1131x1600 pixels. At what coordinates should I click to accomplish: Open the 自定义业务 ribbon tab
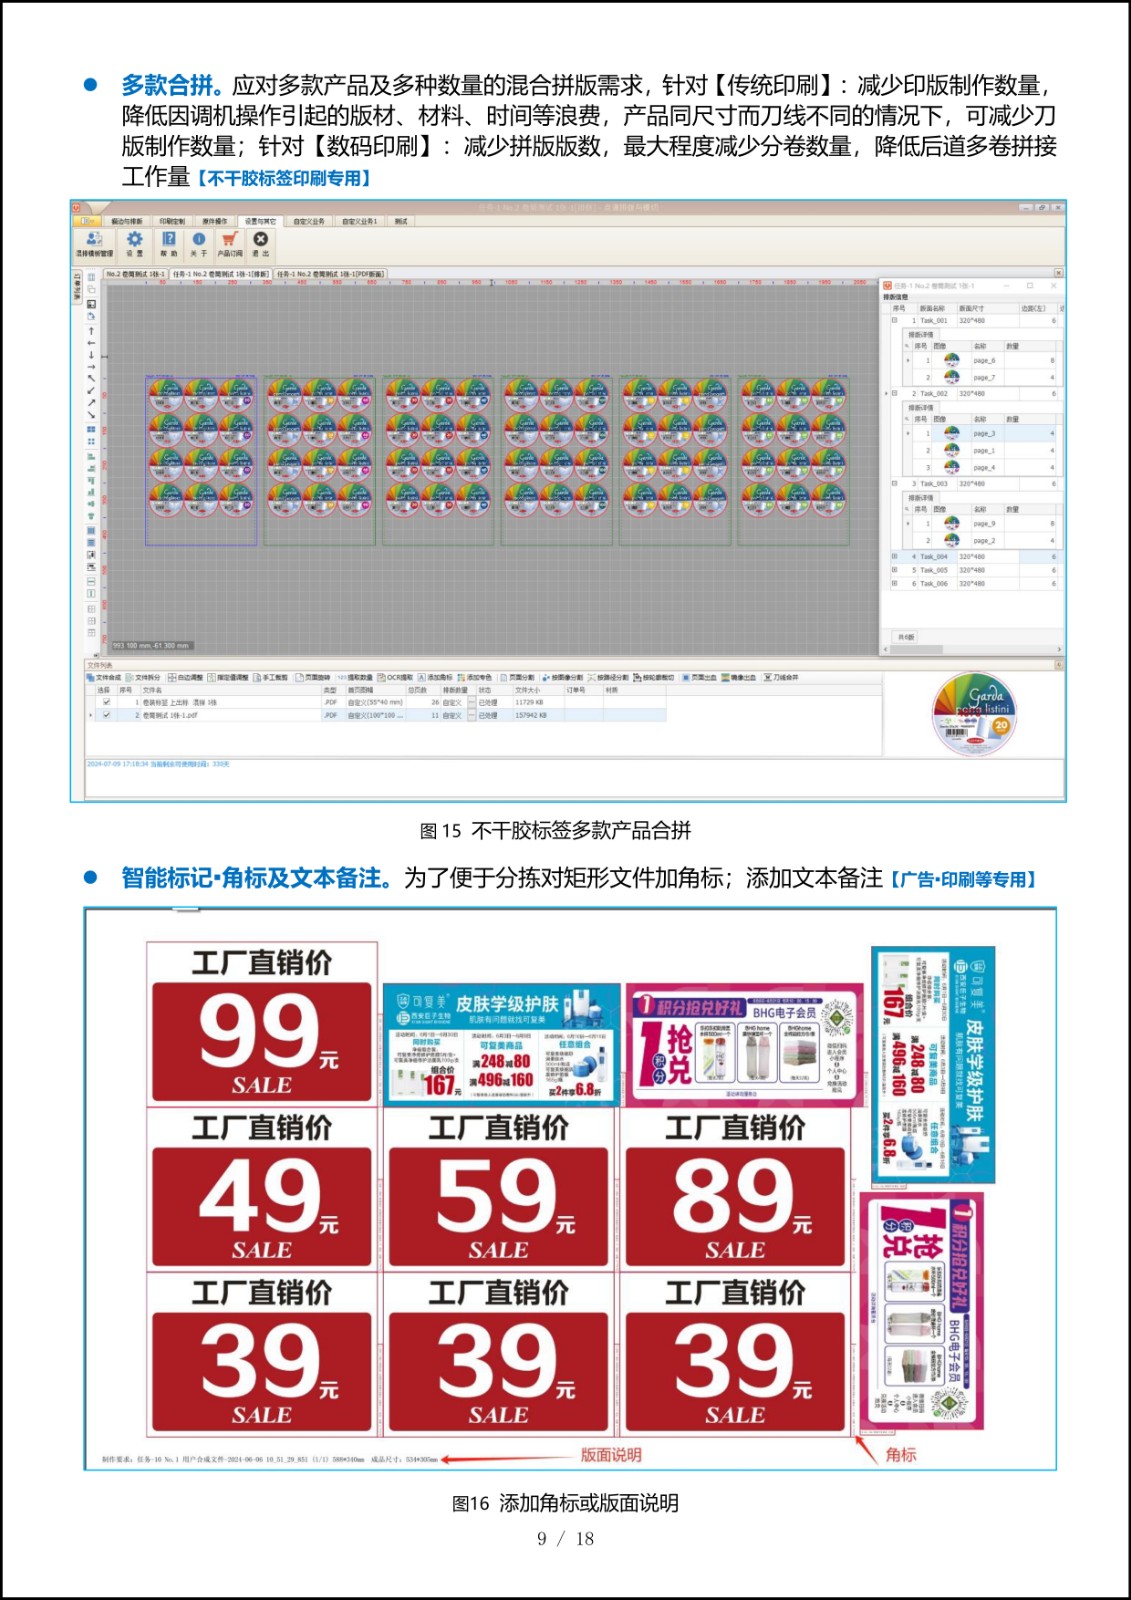[309, 221]
